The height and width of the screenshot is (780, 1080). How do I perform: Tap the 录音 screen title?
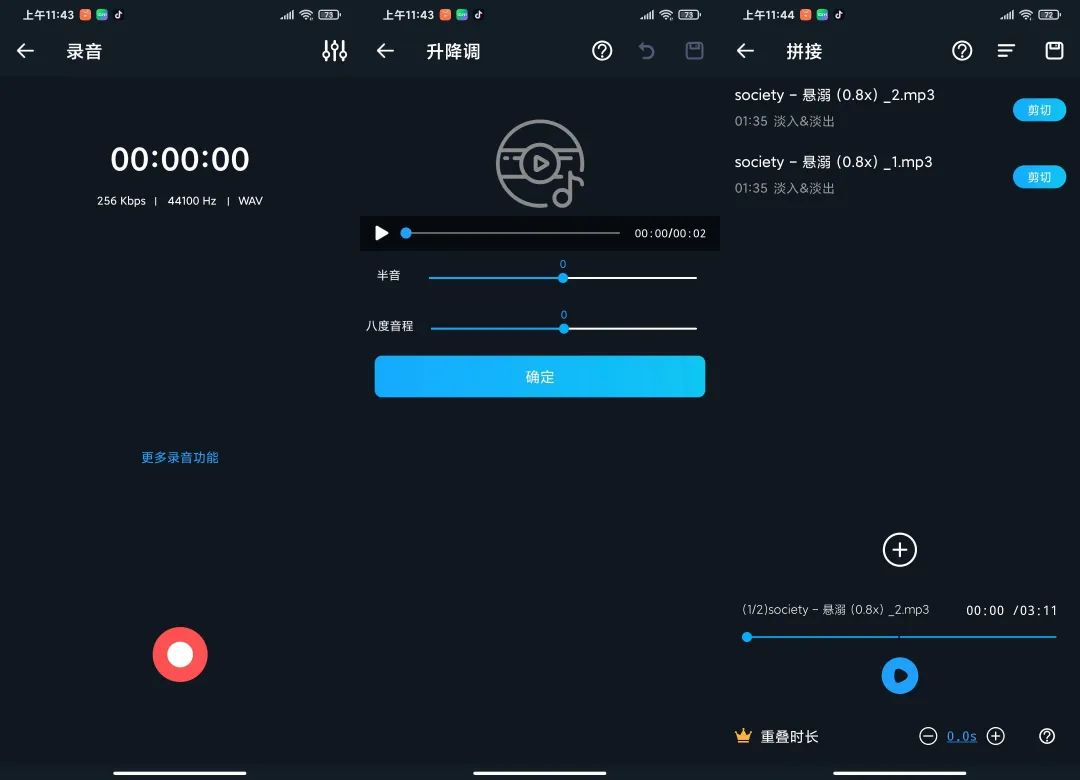(x=84, y=52)
